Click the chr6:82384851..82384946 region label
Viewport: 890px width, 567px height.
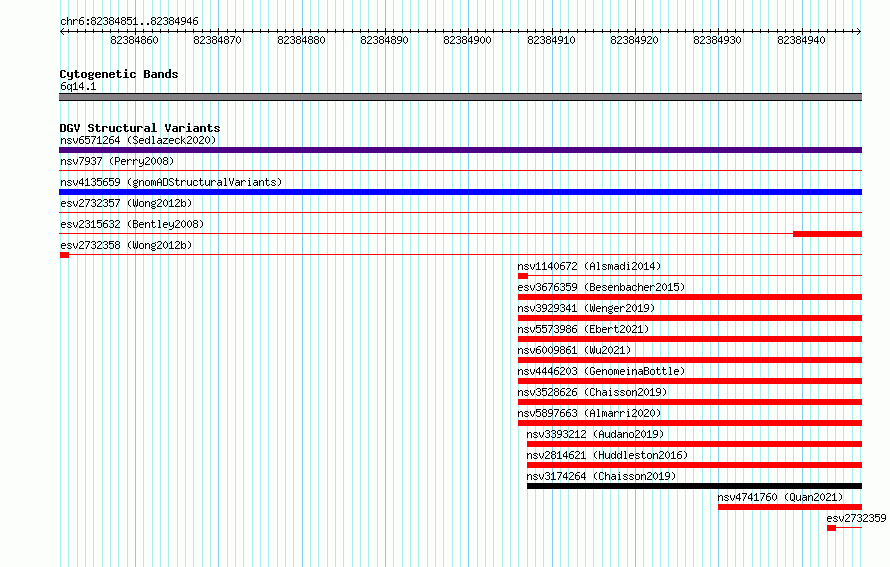pos(129,21)
